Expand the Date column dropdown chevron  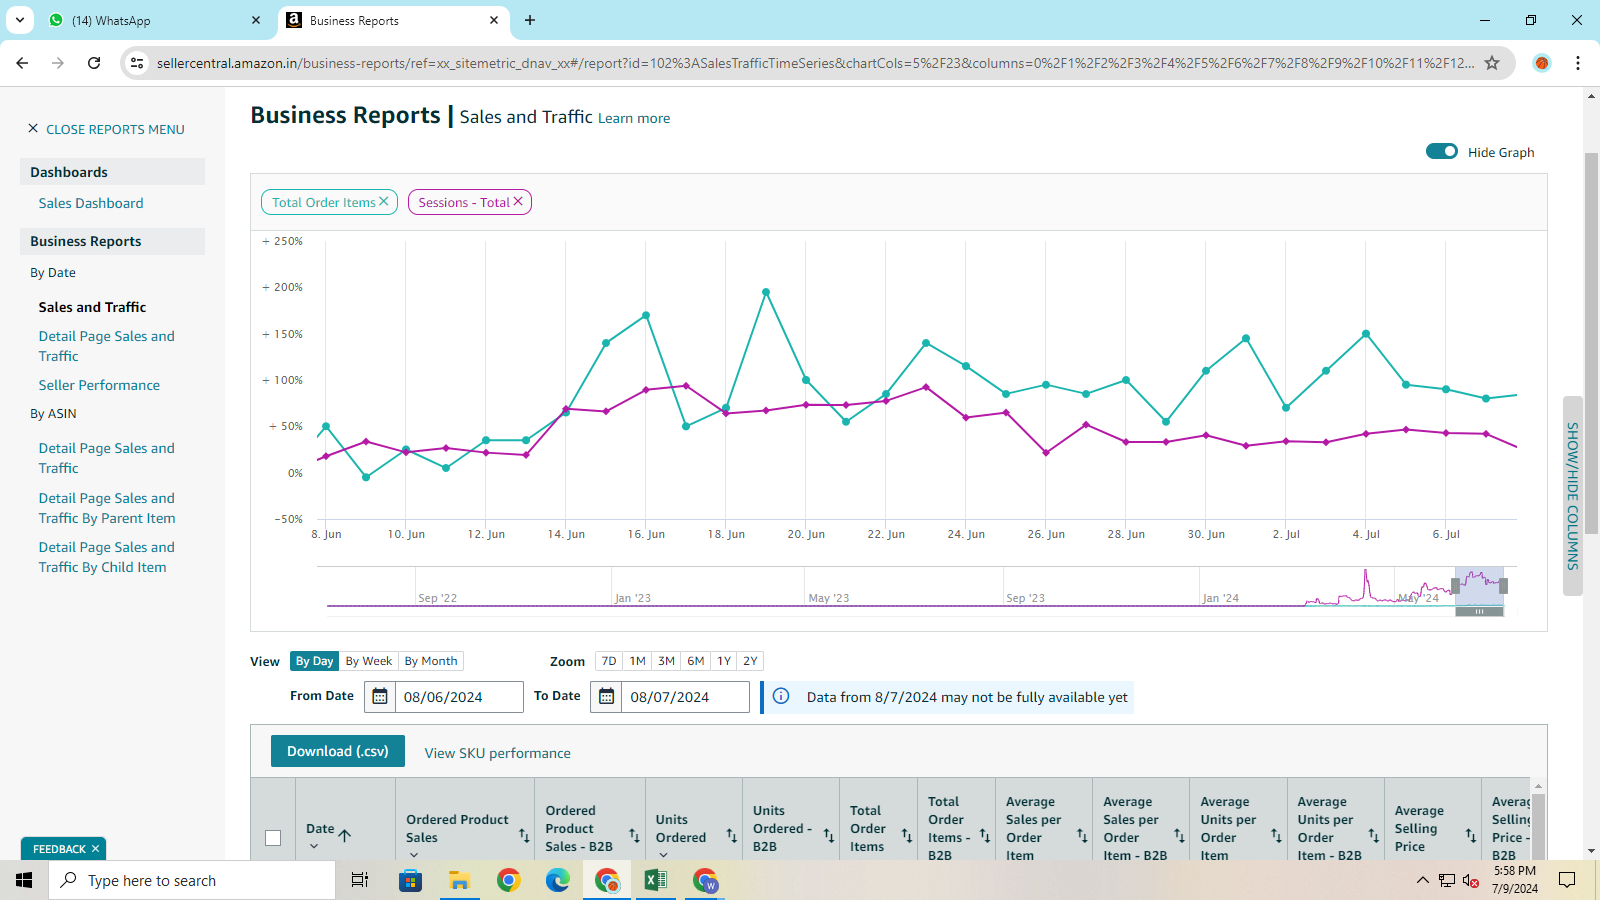pos(314,847)
